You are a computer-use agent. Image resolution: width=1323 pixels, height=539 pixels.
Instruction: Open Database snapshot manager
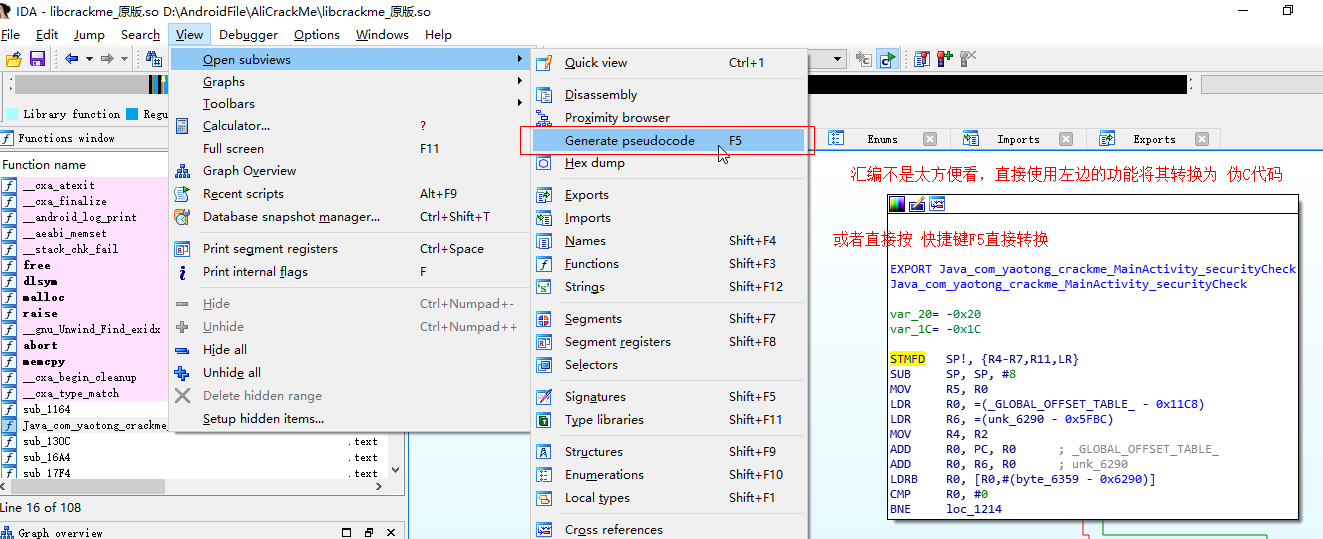point(349,217)
